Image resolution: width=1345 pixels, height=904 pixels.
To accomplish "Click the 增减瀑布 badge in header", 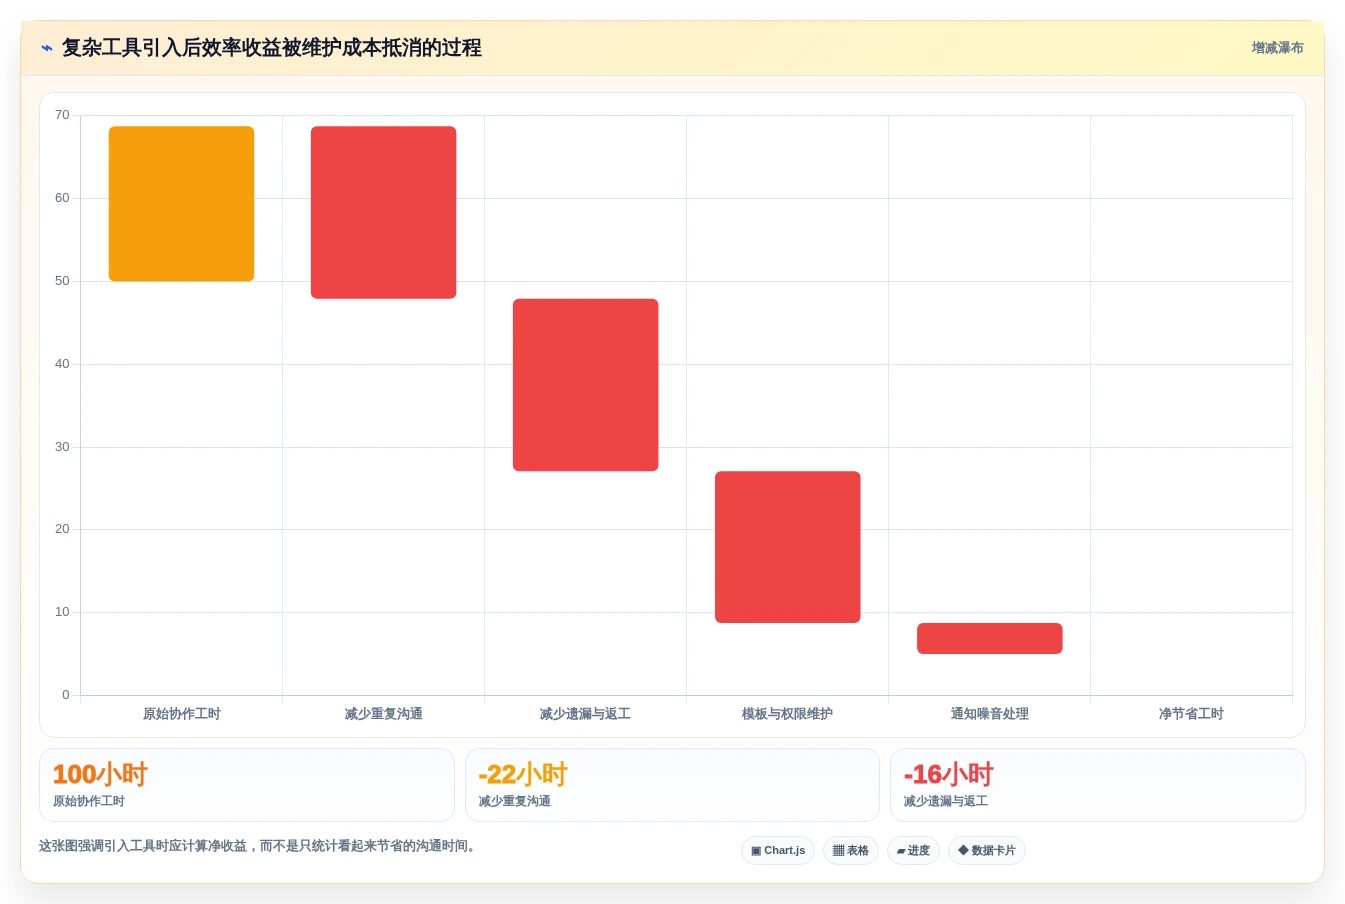I will pyautogui.click(x=1277, y=48).
